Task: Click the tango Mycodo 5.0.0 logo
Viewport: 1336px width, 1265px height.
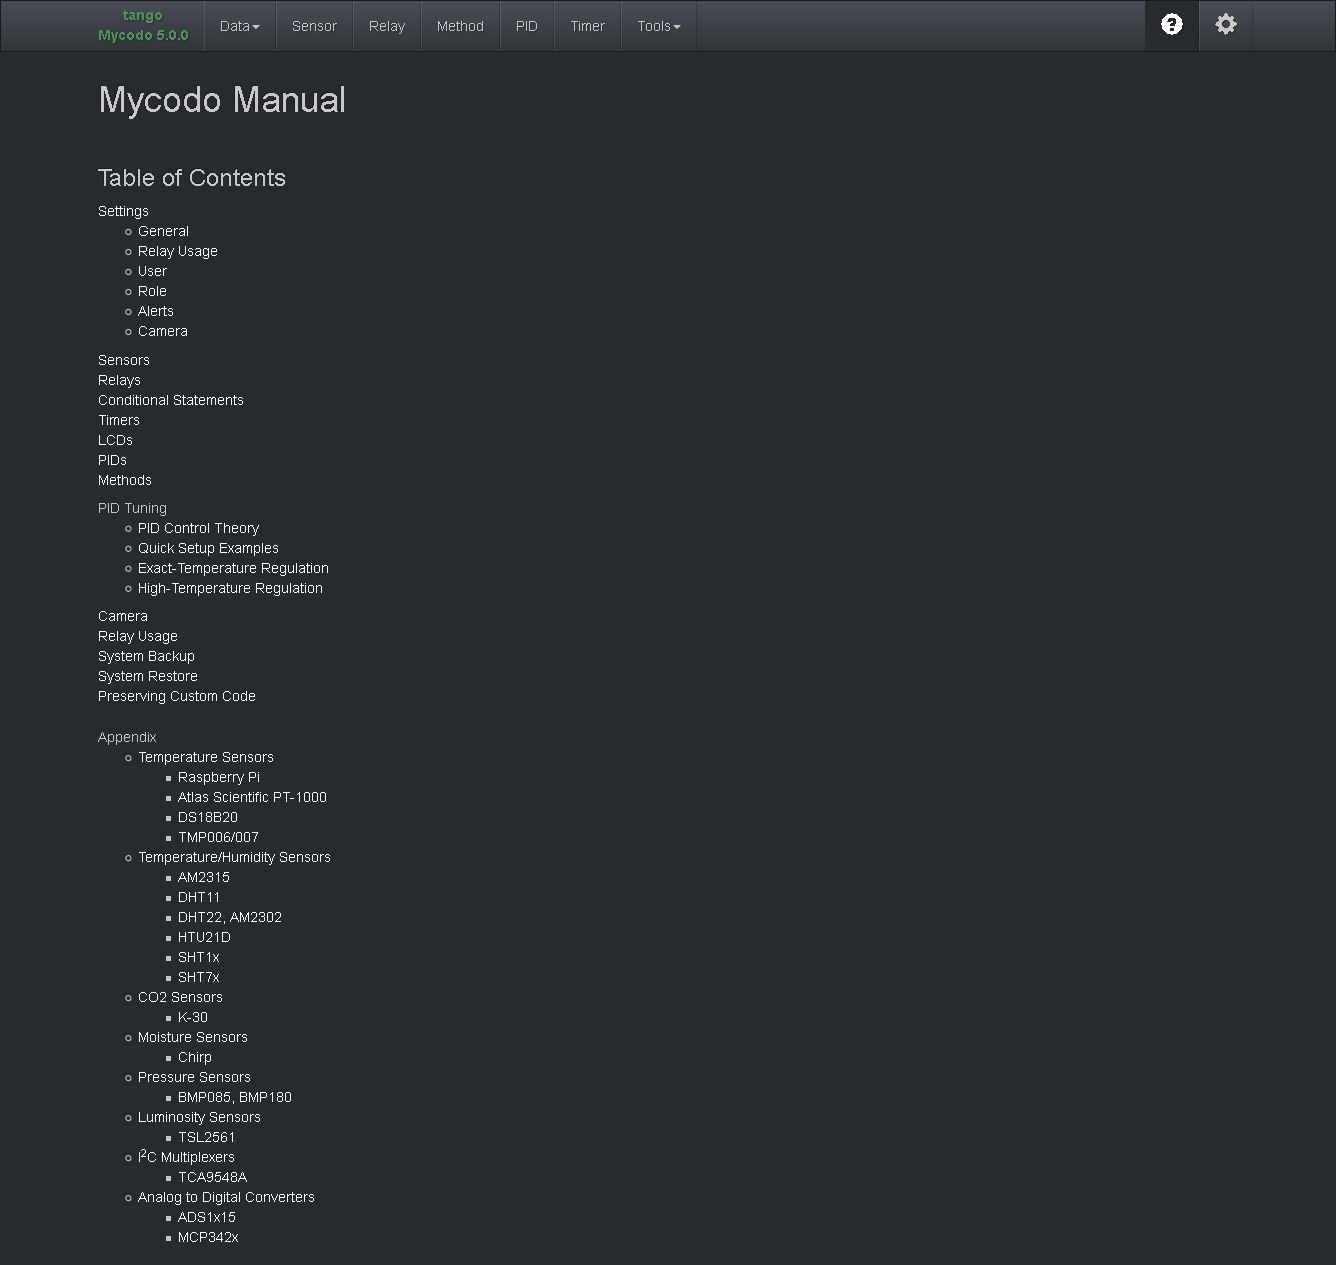Action: pyautogui.click(x=142, y=25)
